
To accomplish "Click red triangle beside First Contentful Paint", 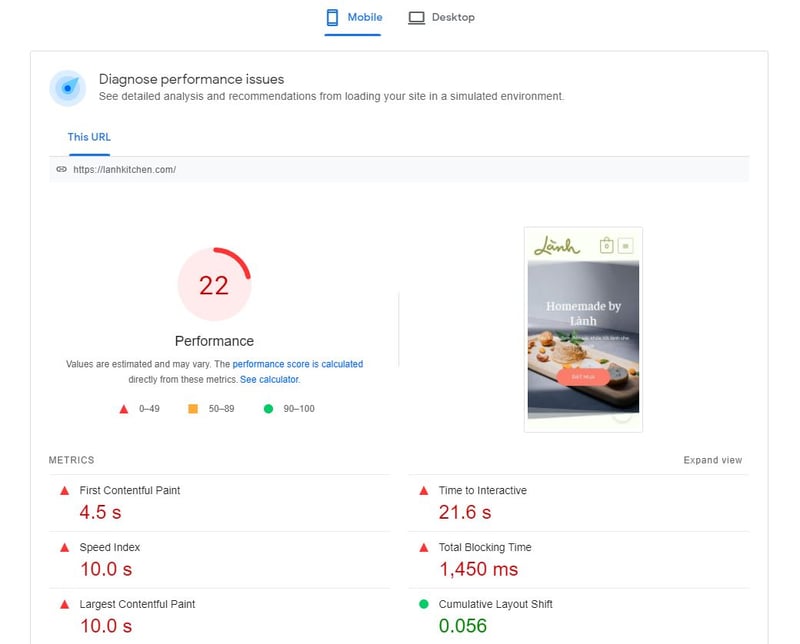I will (65, 491).
